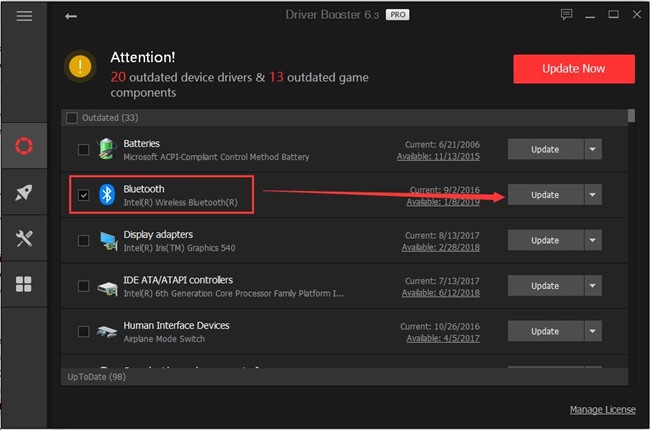Tick the Outdated (33) select-all checkbox
Screen dimensions: 650x430
[x=72, y=118]
